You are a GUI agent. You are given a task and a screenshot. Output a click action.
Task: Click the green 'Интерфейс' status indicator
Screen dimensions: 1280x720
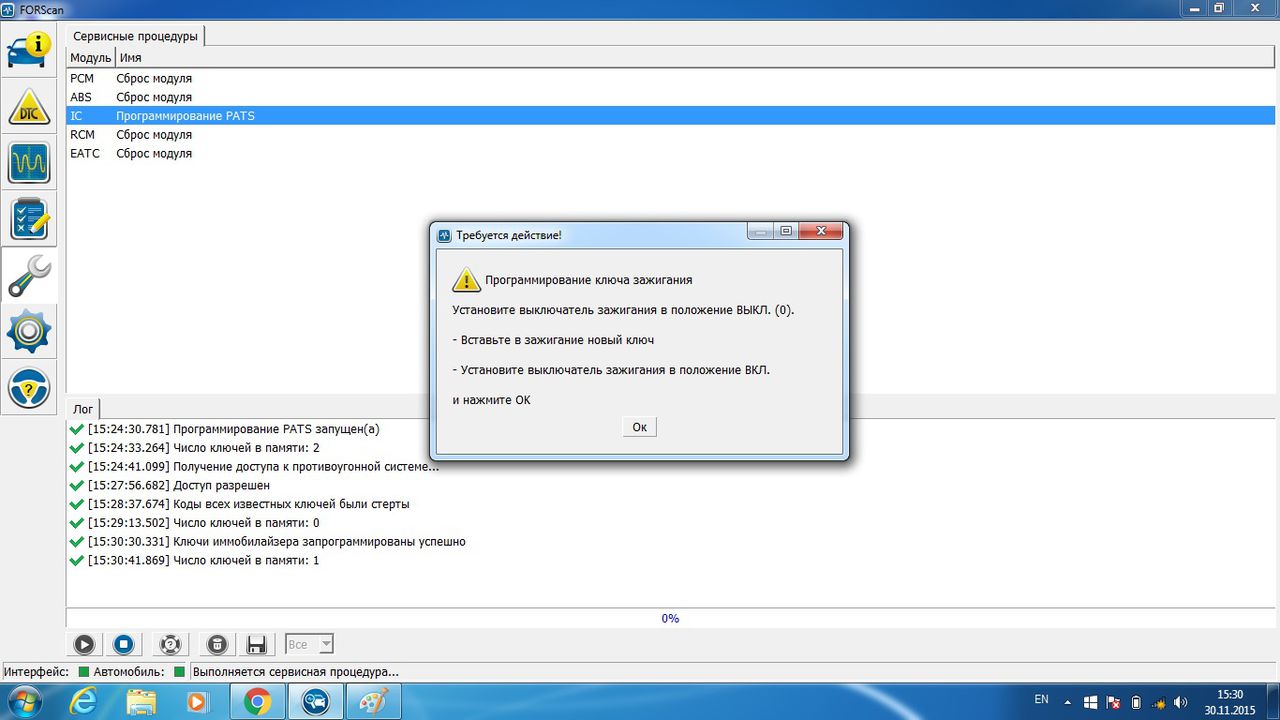tap(84, 672)
